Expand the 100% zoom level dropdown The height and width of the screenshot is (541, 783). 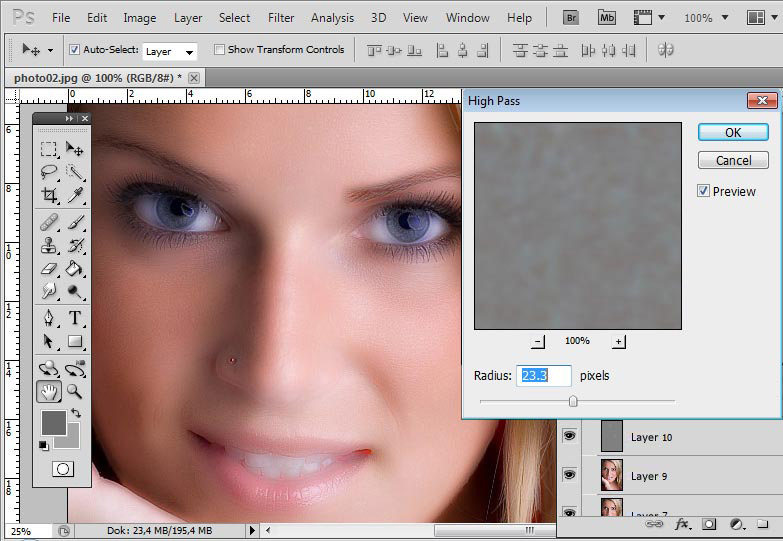[x=723, y=18]
